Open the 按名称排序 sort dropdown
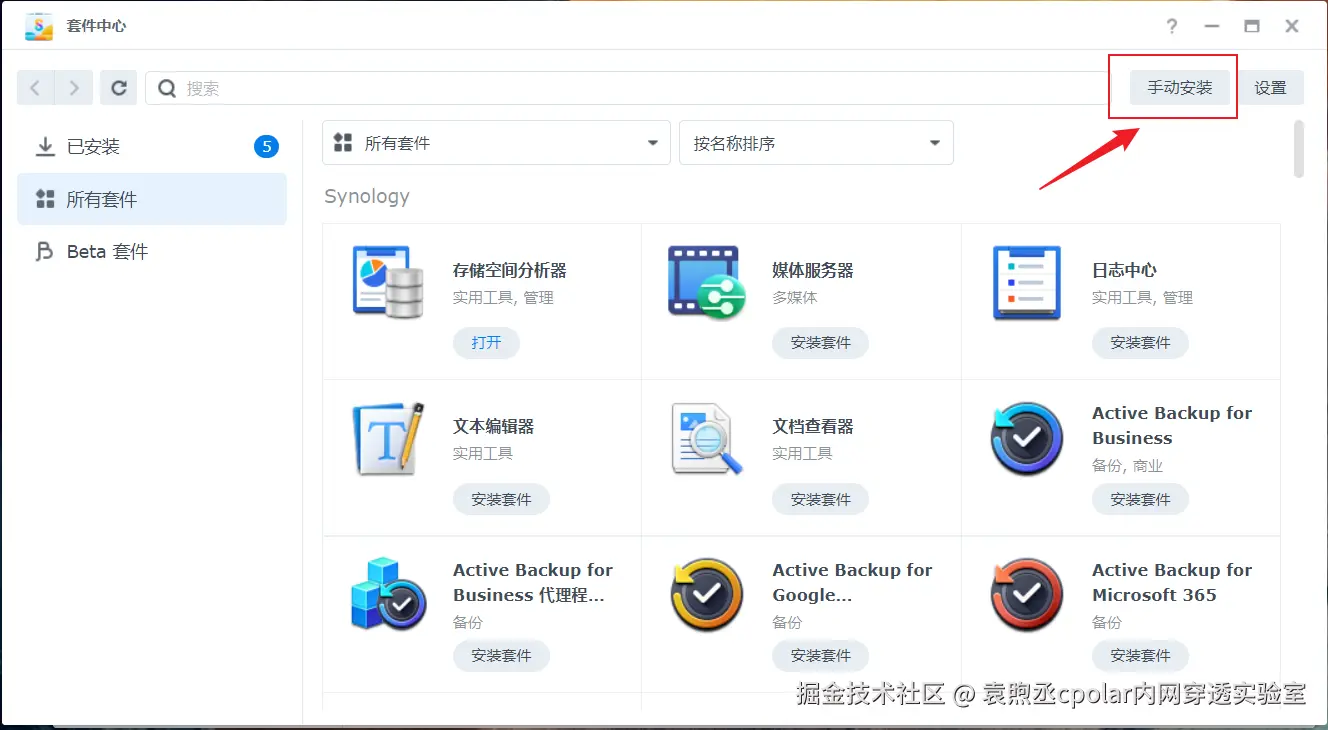The image size is (1328, 730). [x=816, y=143]
